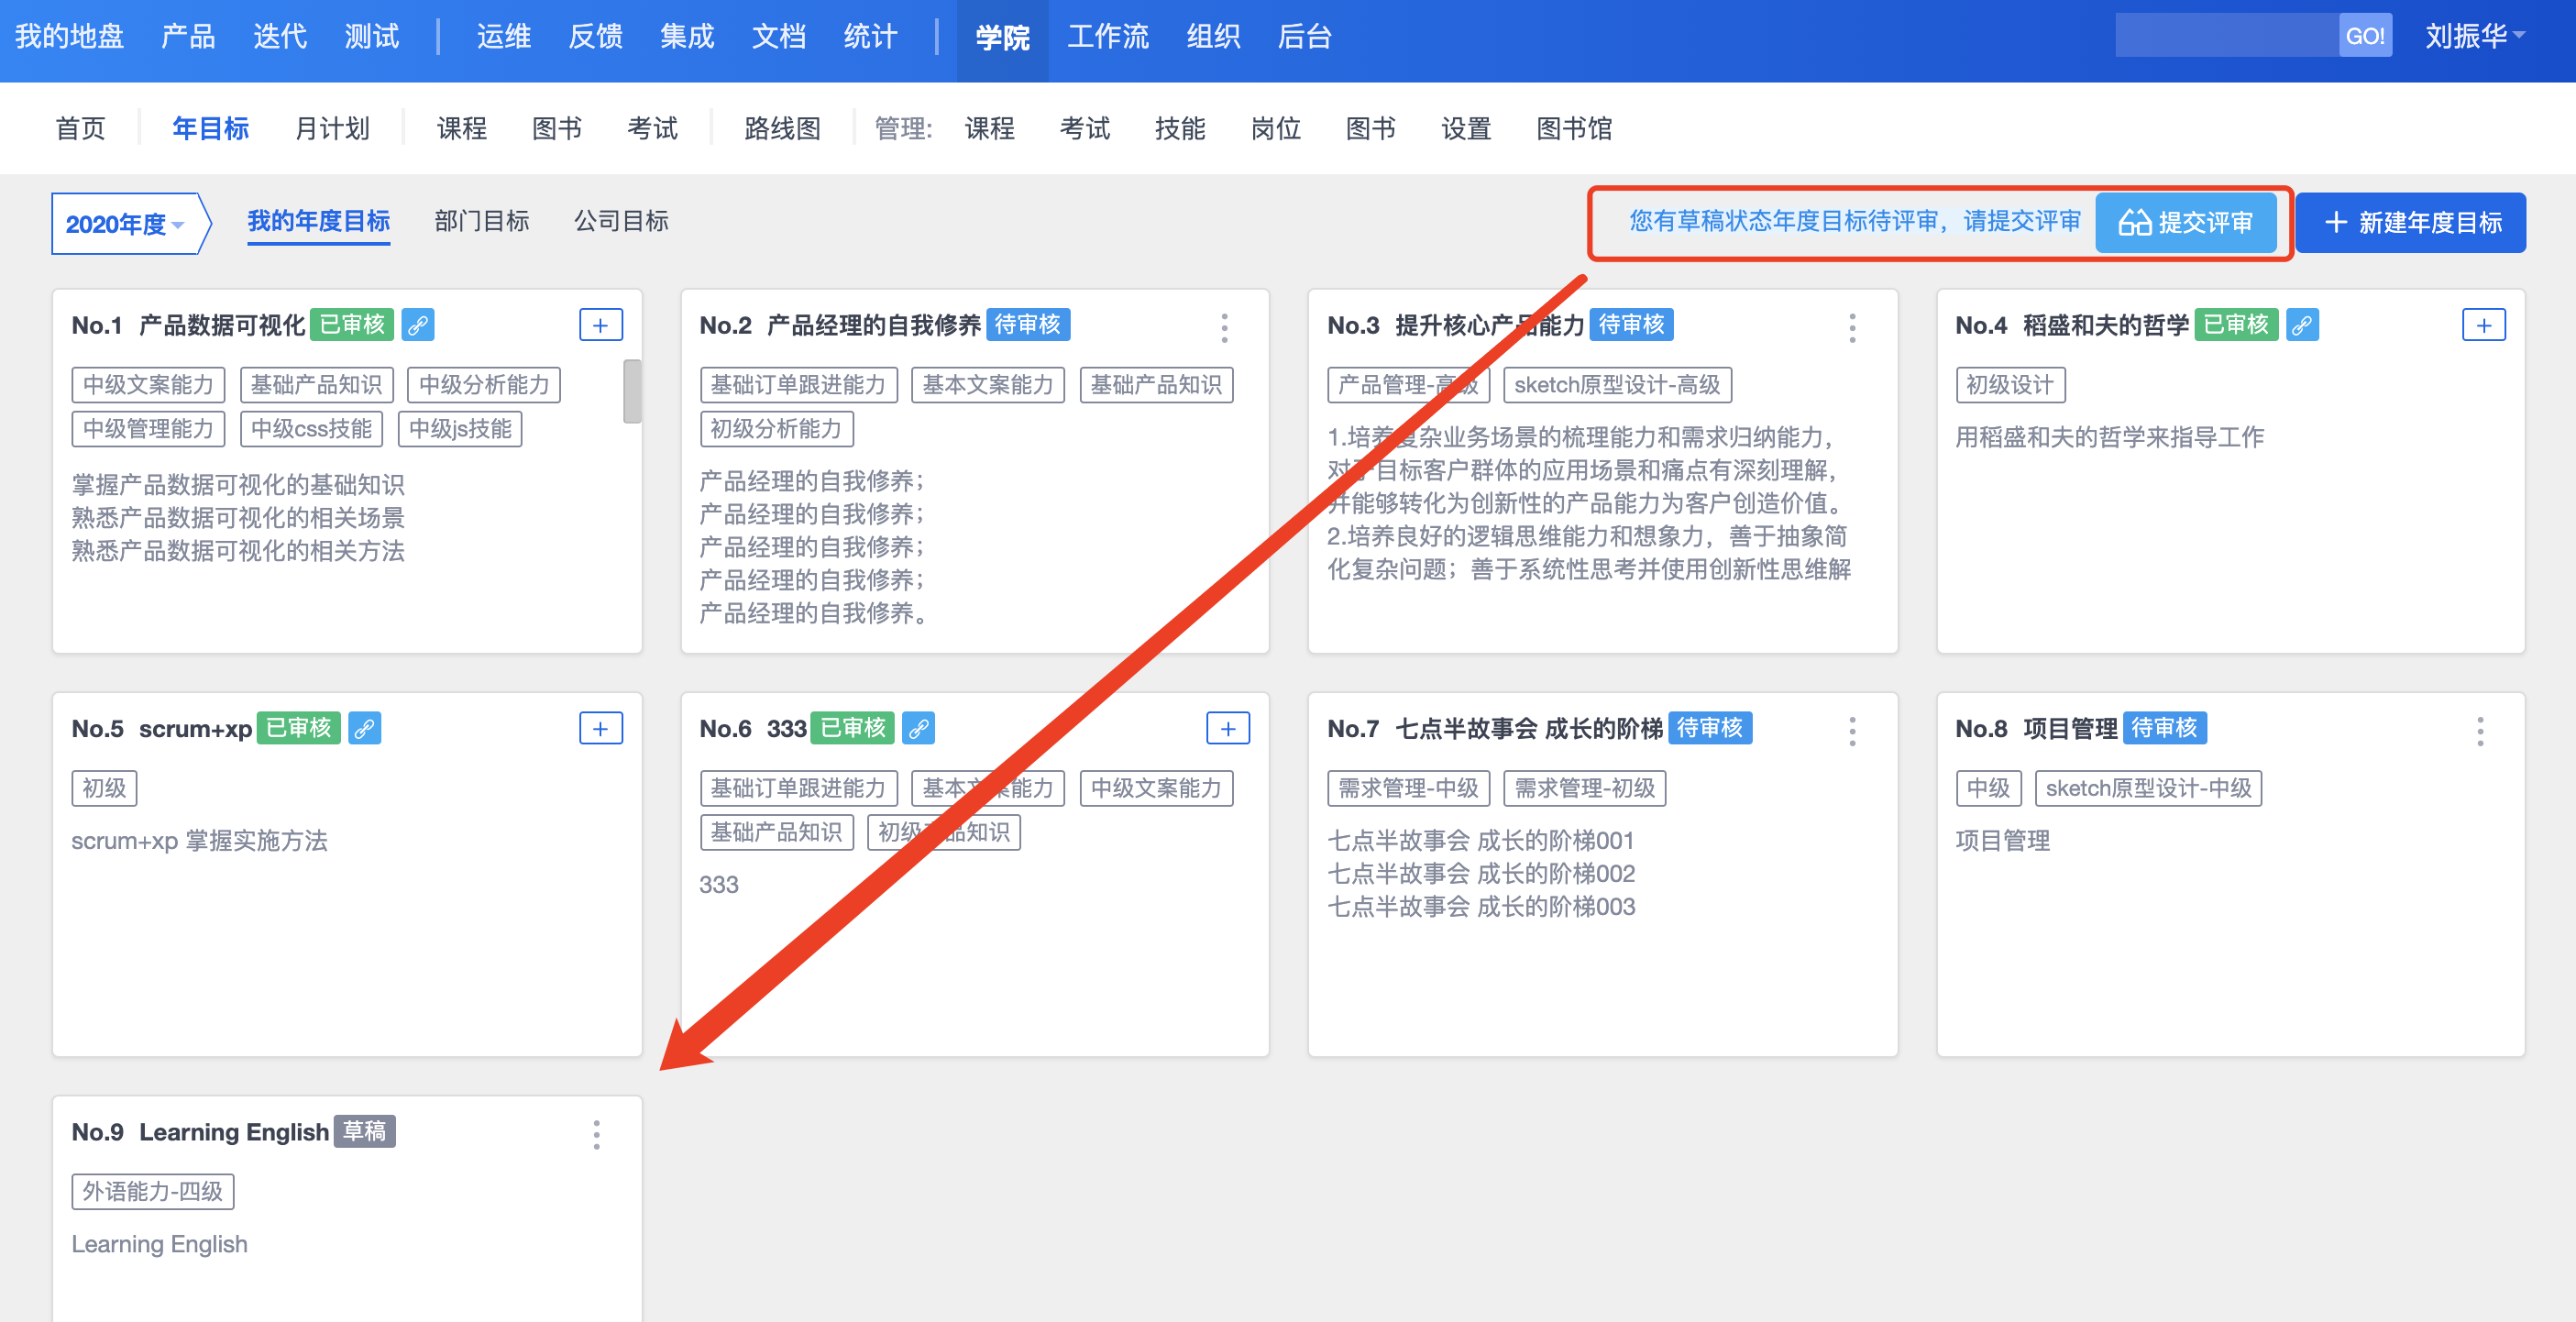The height and width of the screenshot is (1322, 2576).
Task: Click the 需求管理-中级 tag in No.7 card
Action: point(1408,788)
